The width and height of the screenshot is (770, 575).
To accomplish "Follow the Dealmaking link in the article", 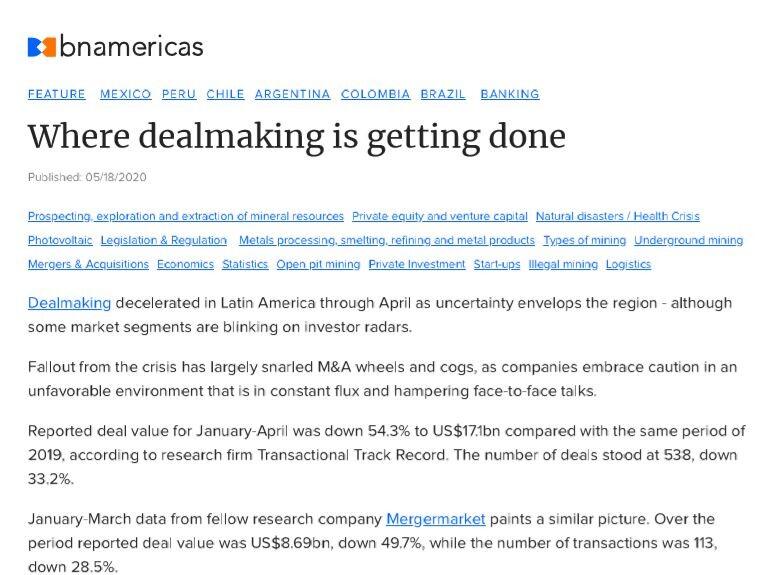I will tap(69, 303).
